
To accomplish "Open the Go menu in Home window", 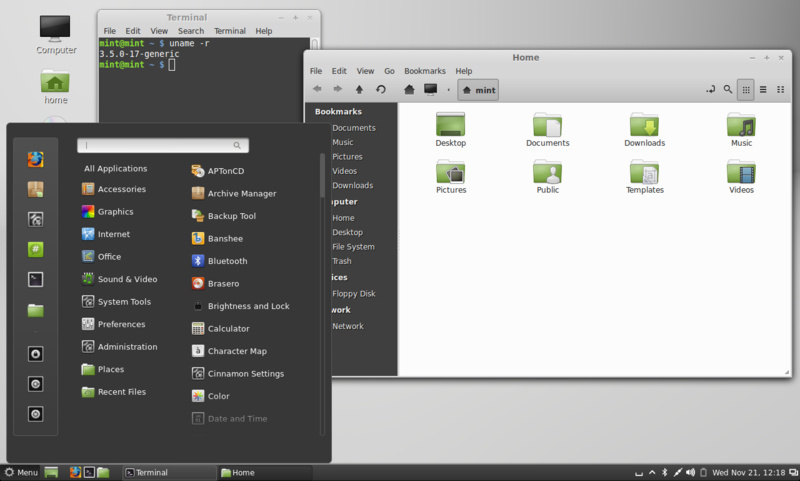I will (x=389, y=71).
